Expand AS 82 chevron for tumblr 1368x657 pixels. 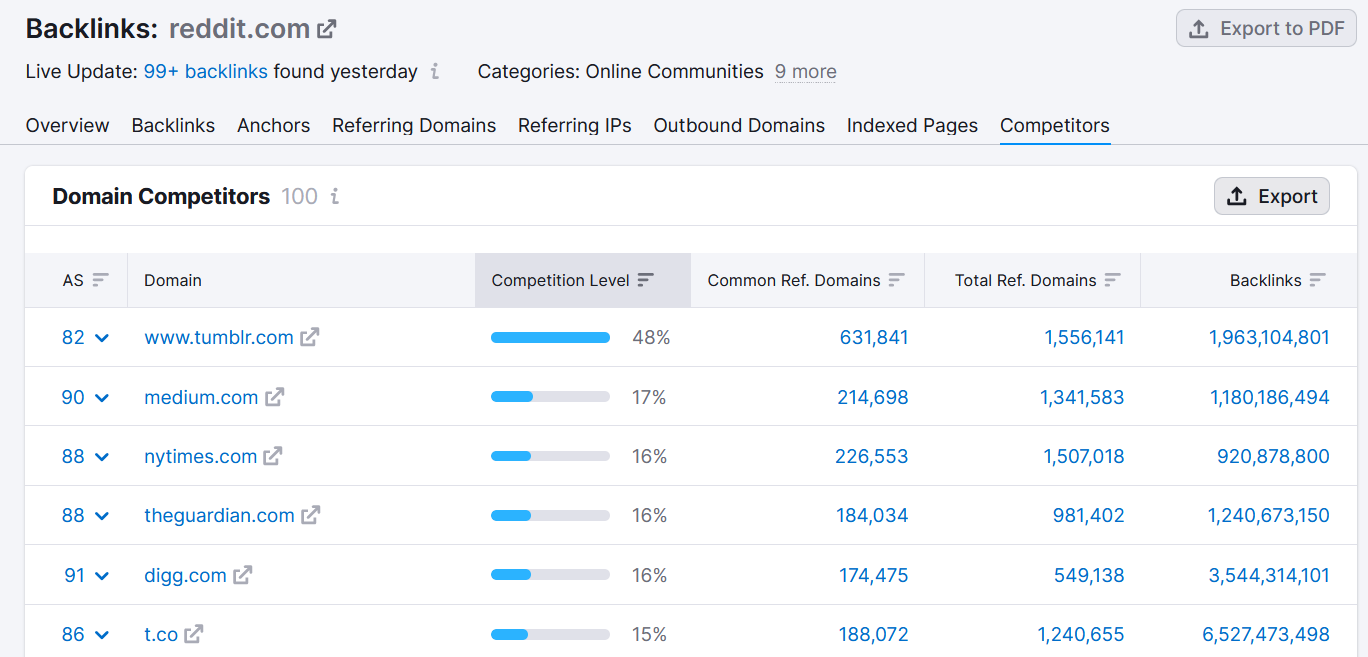click(x=102, y=338)
